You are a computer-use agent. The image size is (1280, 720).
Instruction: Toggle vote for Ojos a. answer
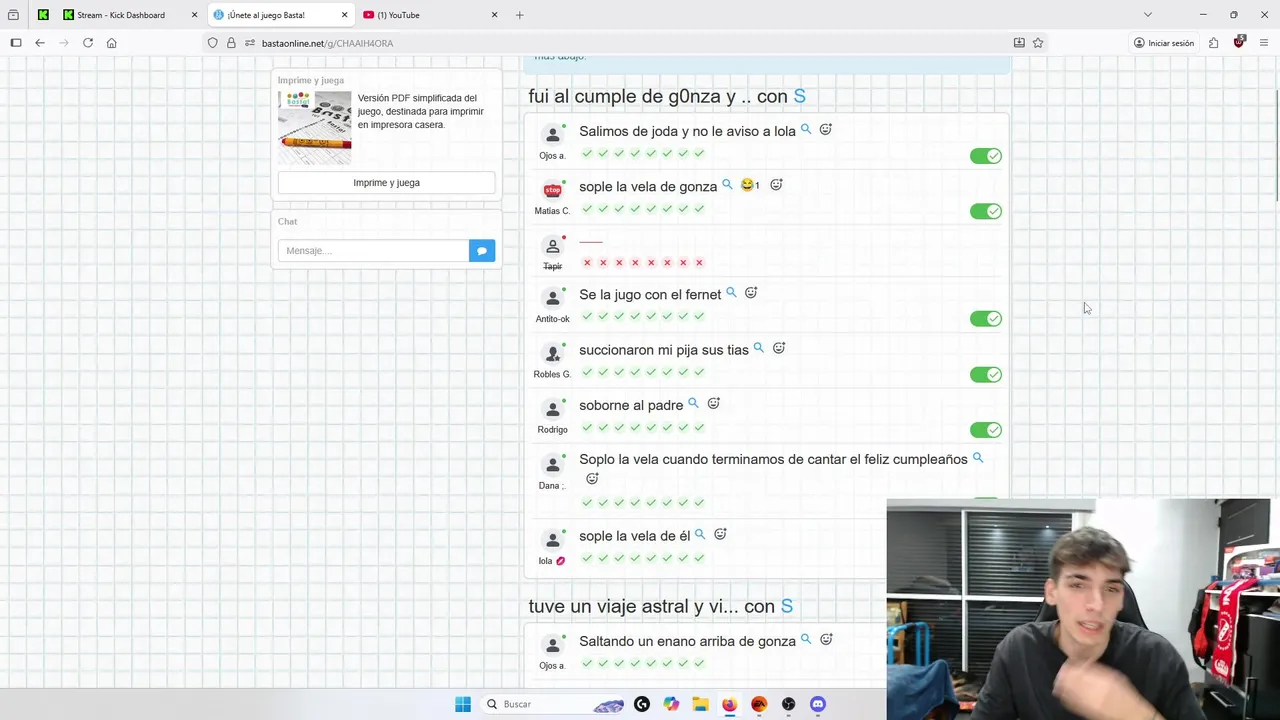[x=986, y=156]
